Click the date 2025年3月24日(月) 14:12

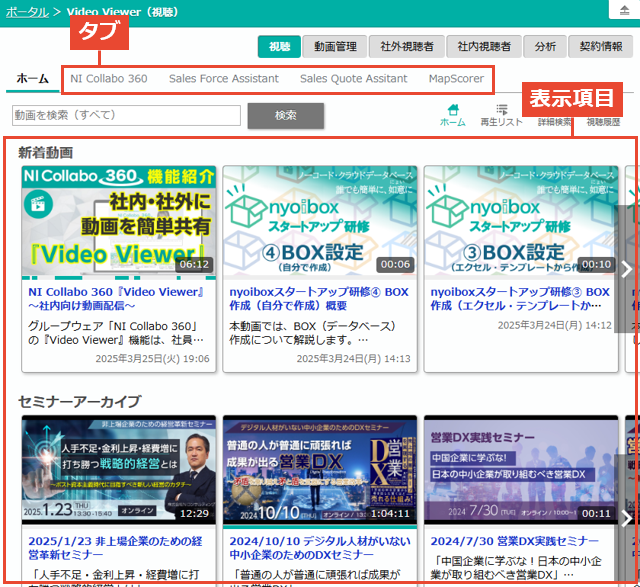click(555, 325)
